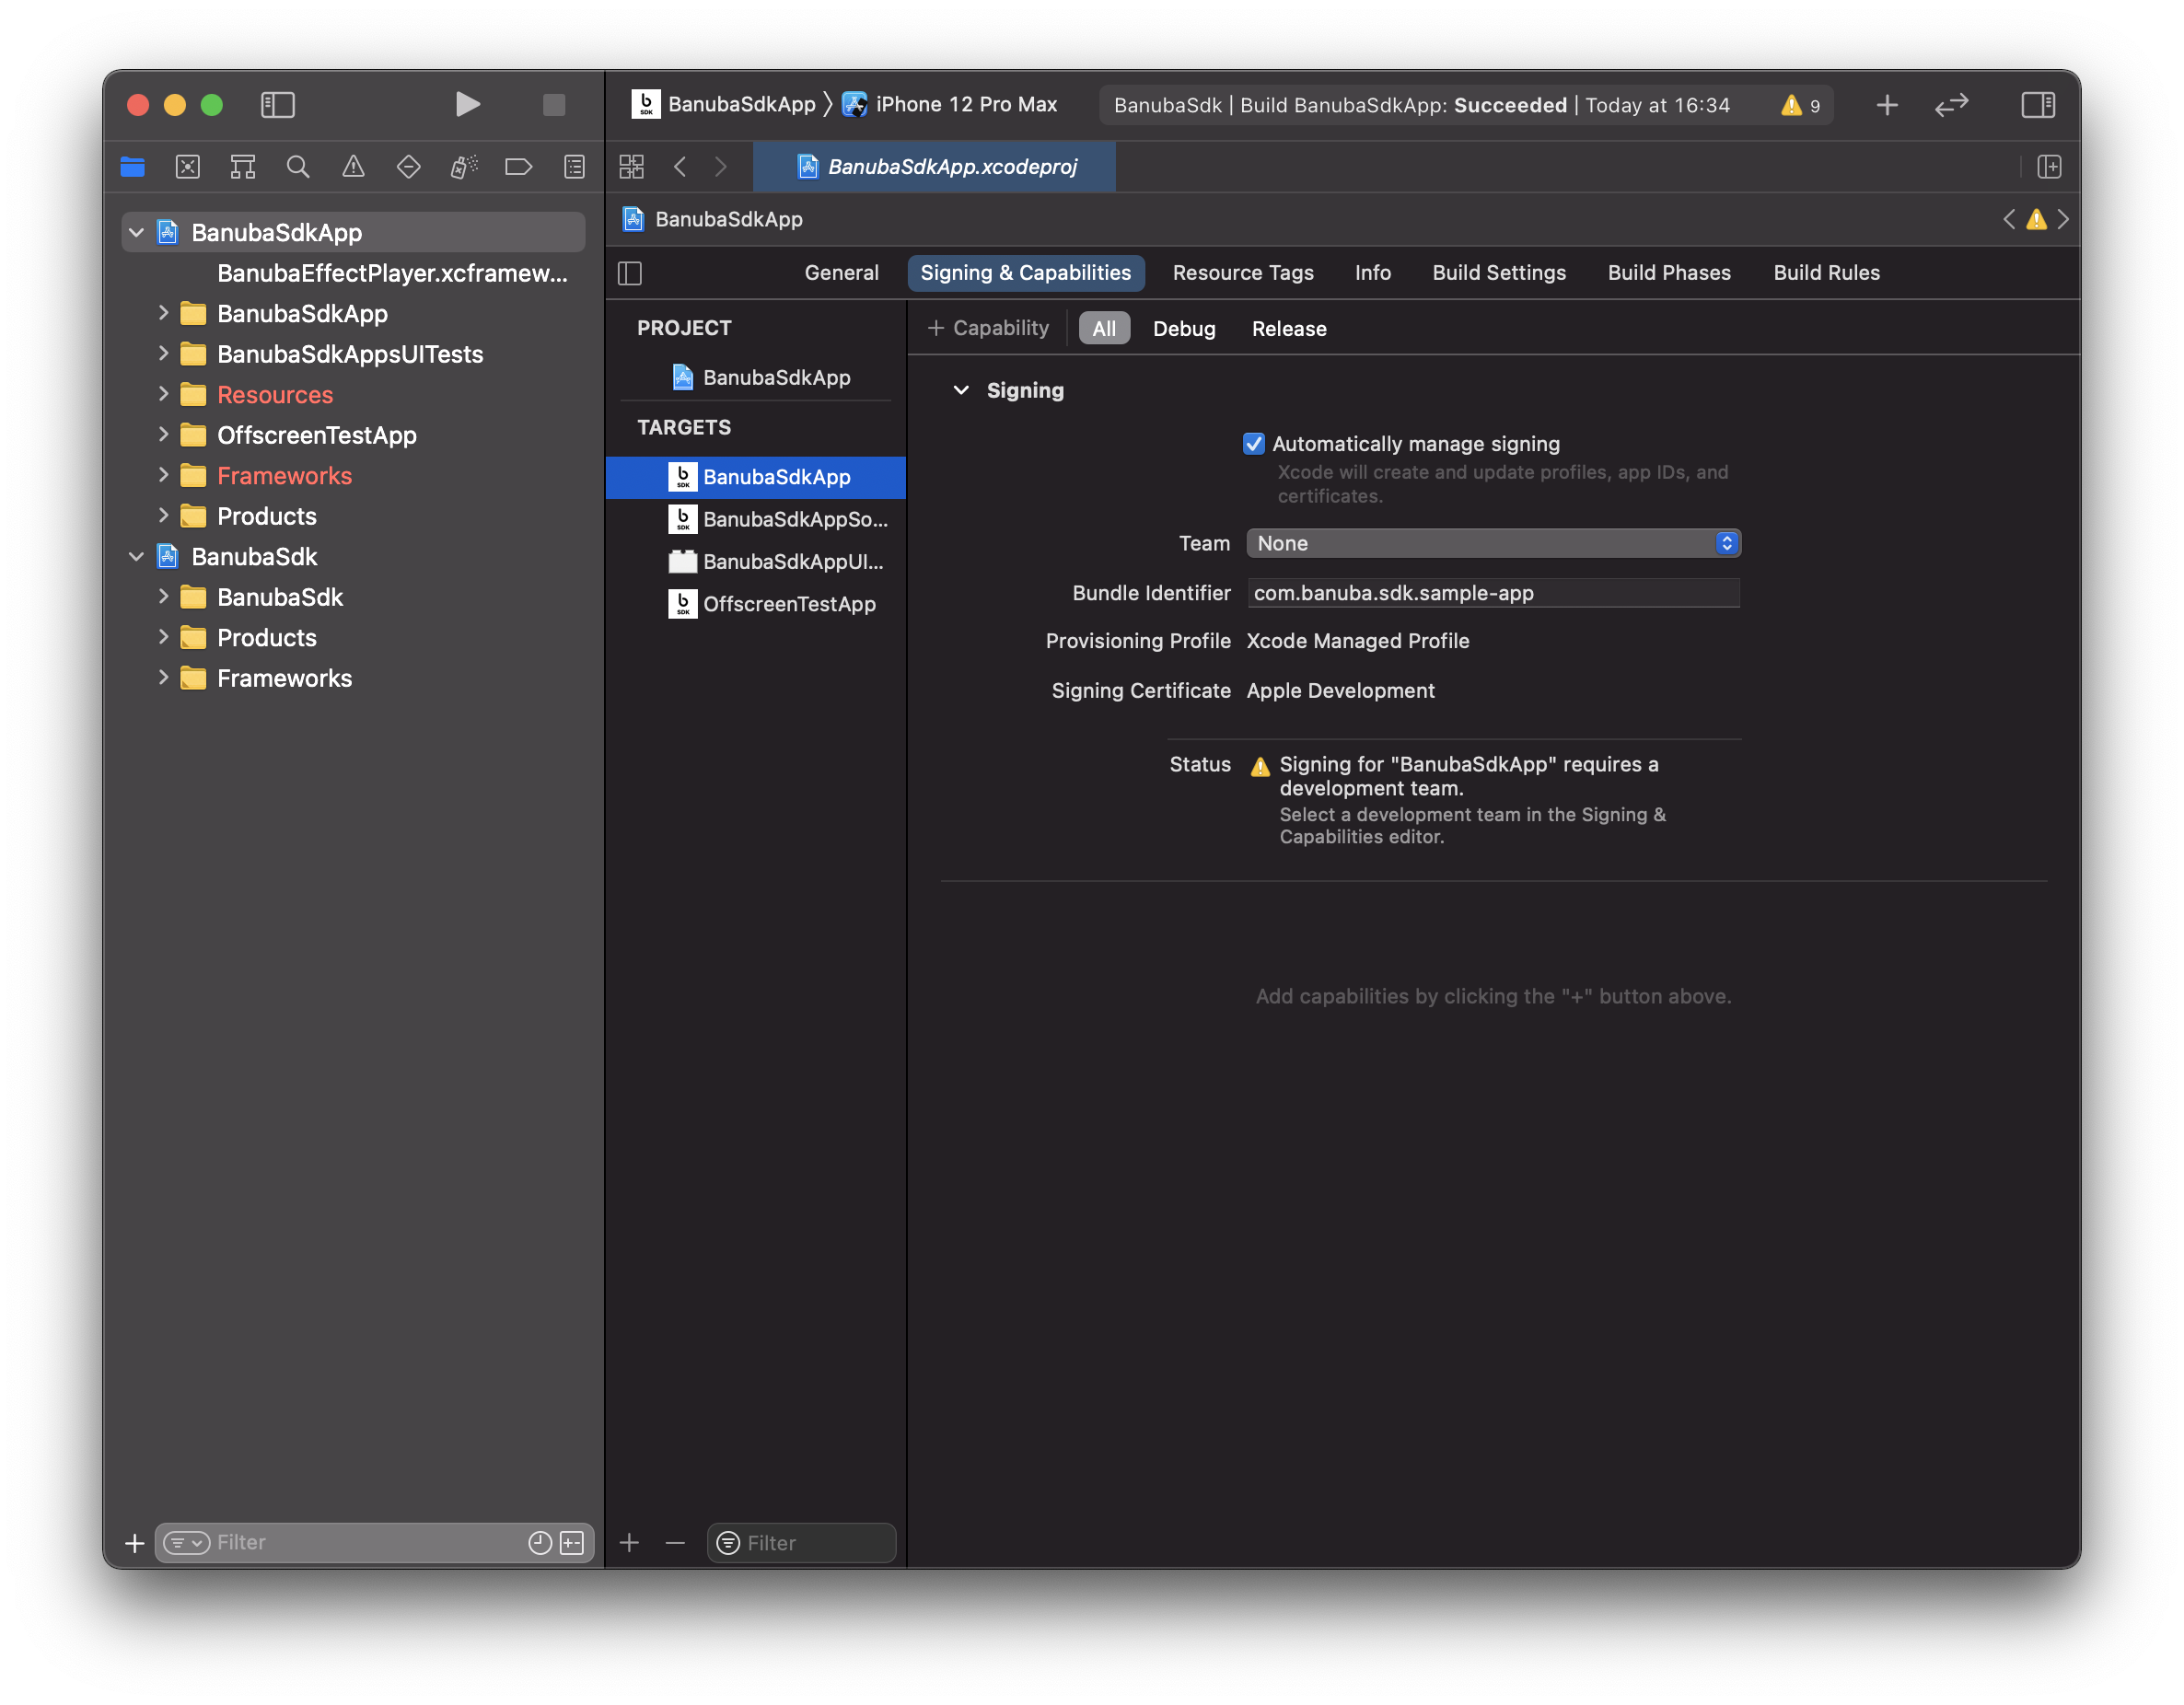The width and height of the screenshot is (2184, 1705).
Task: Expand the BanubaSdkAppsUITests folder
Action: click(x=163, y=353)
